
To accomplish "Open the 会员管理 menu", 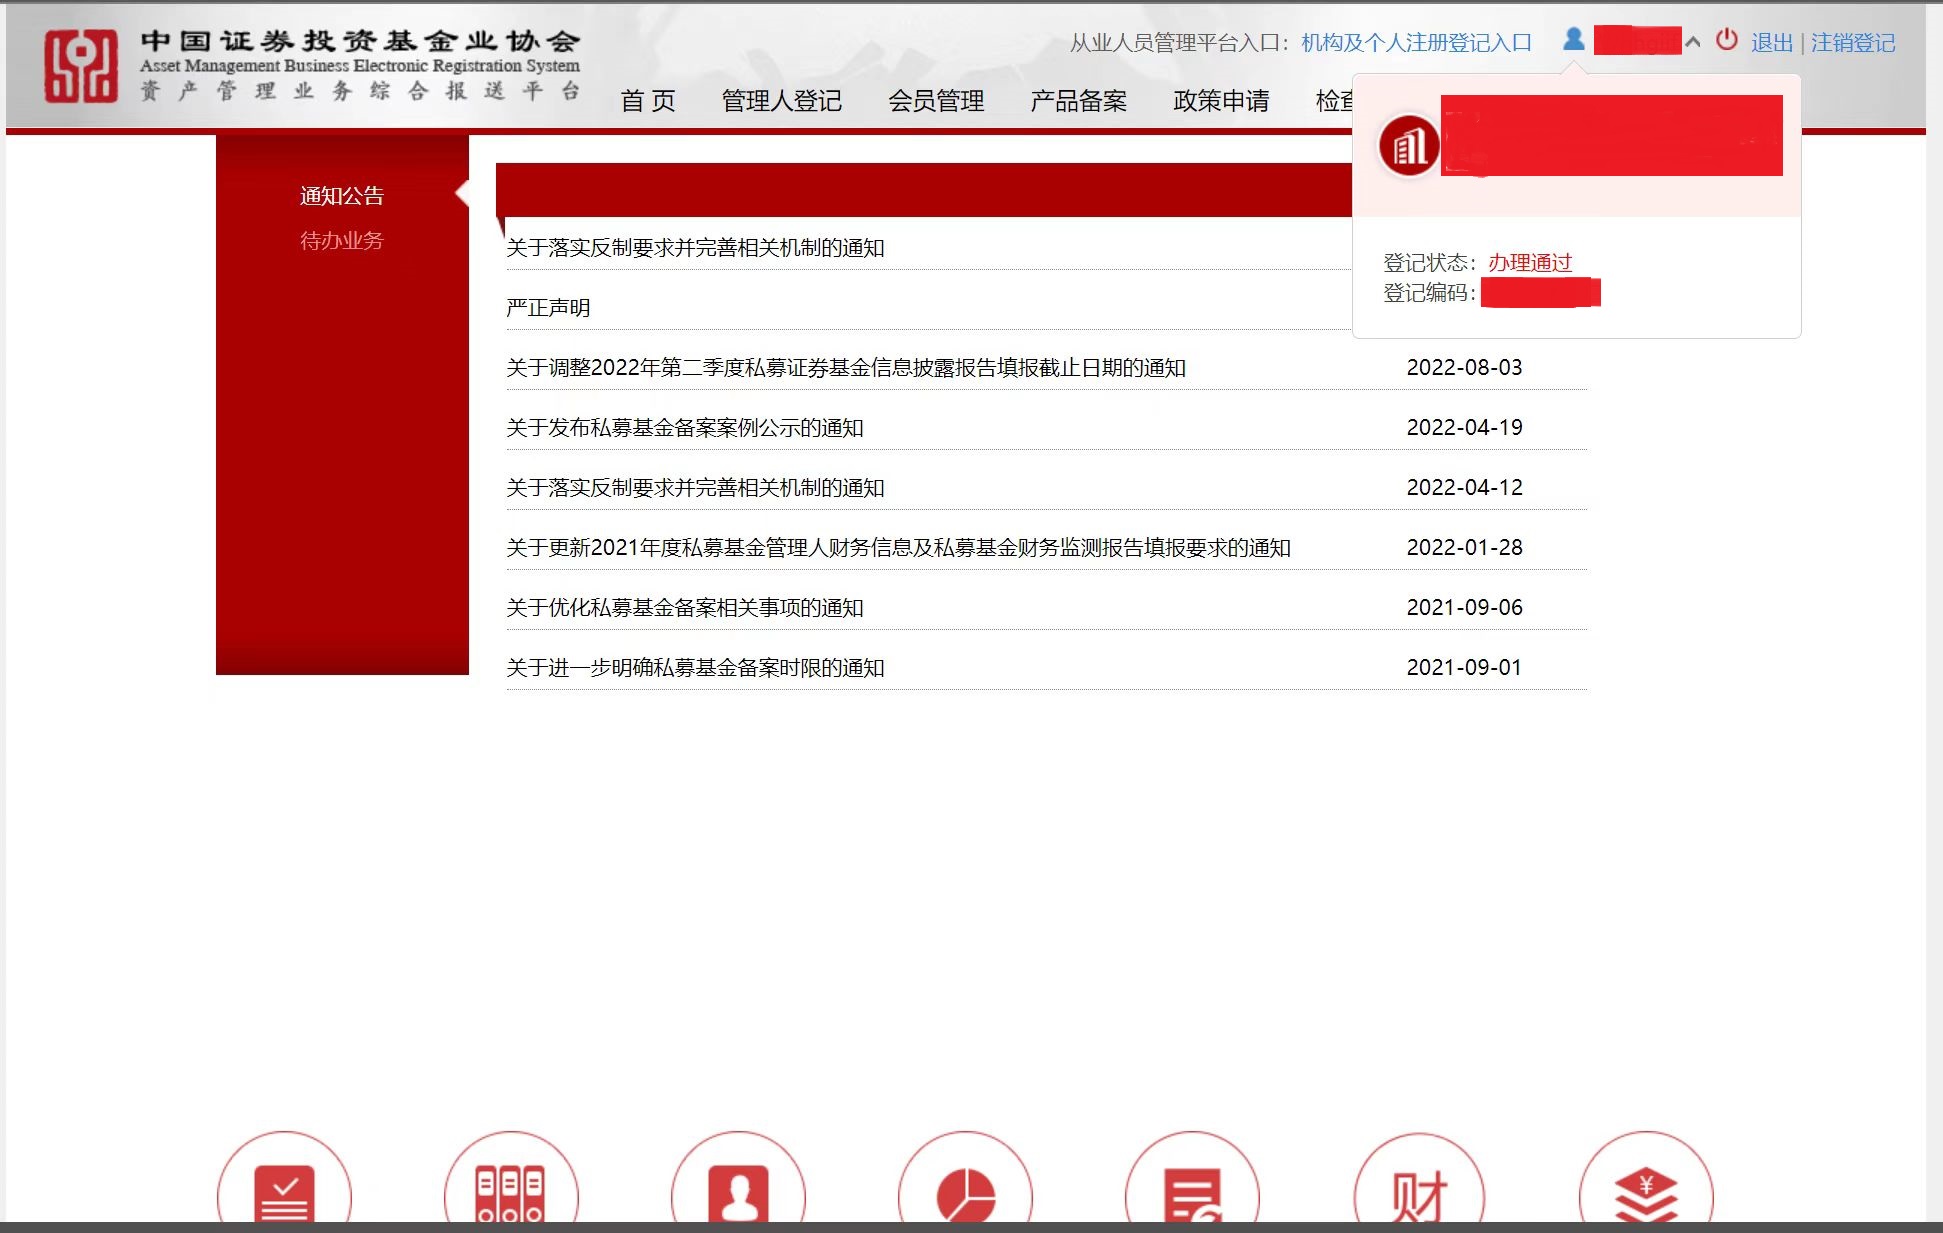I will tap(936, 101).
